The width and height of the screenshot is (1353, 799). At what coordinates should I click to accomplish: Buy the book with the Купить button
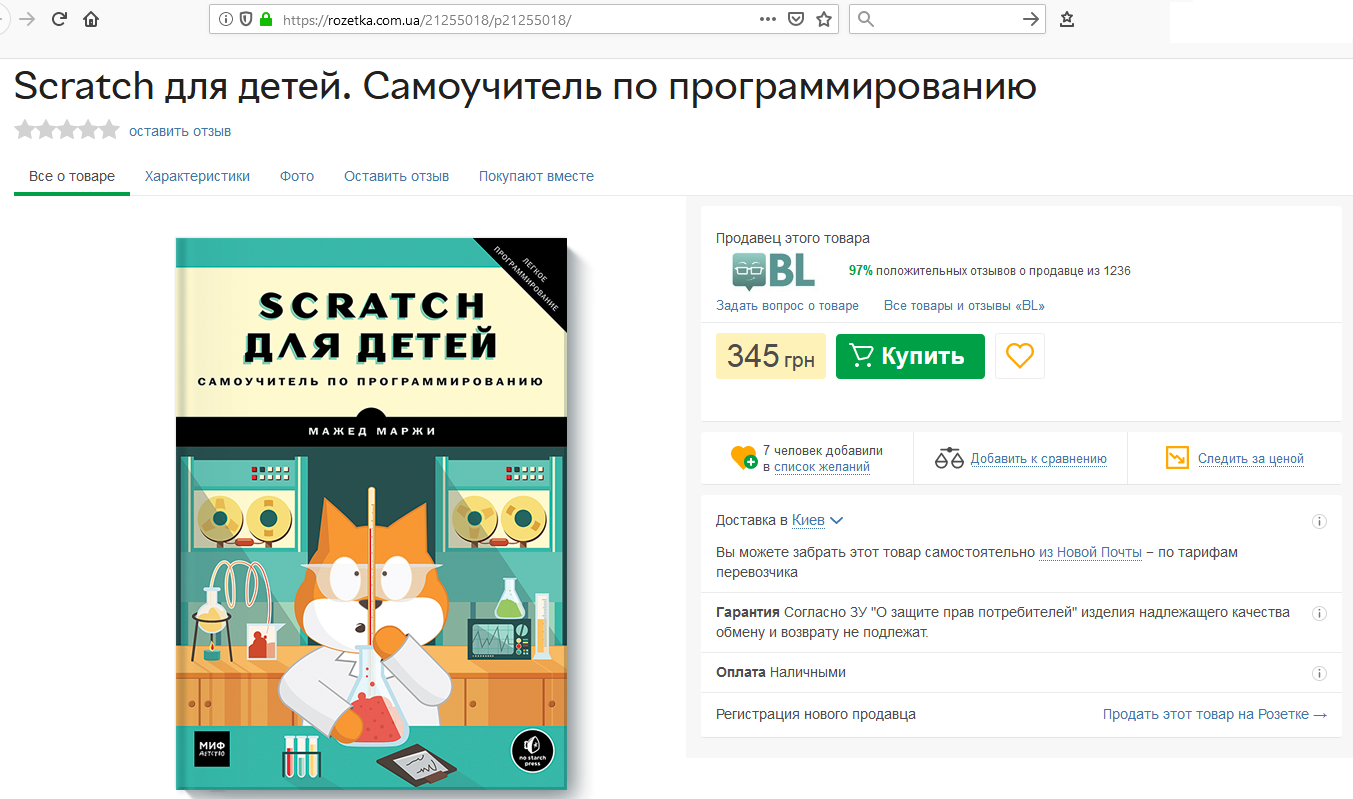tap(910, 356)
